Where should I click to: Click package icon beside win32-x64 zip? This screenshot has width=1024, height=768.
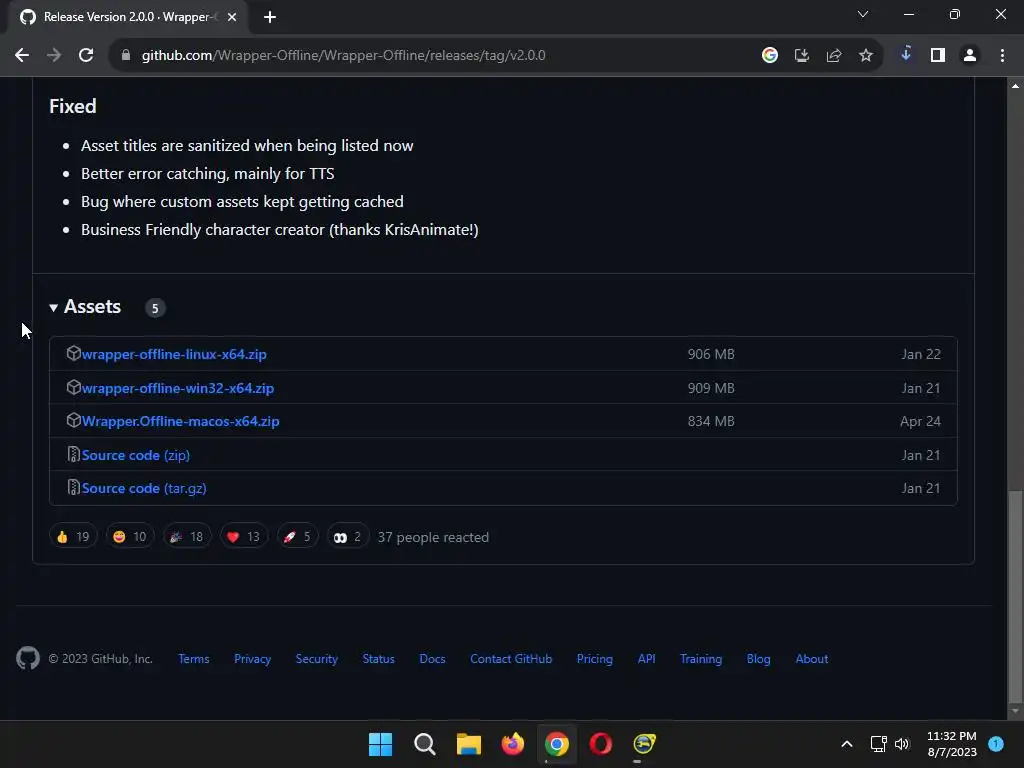[74, 387]
